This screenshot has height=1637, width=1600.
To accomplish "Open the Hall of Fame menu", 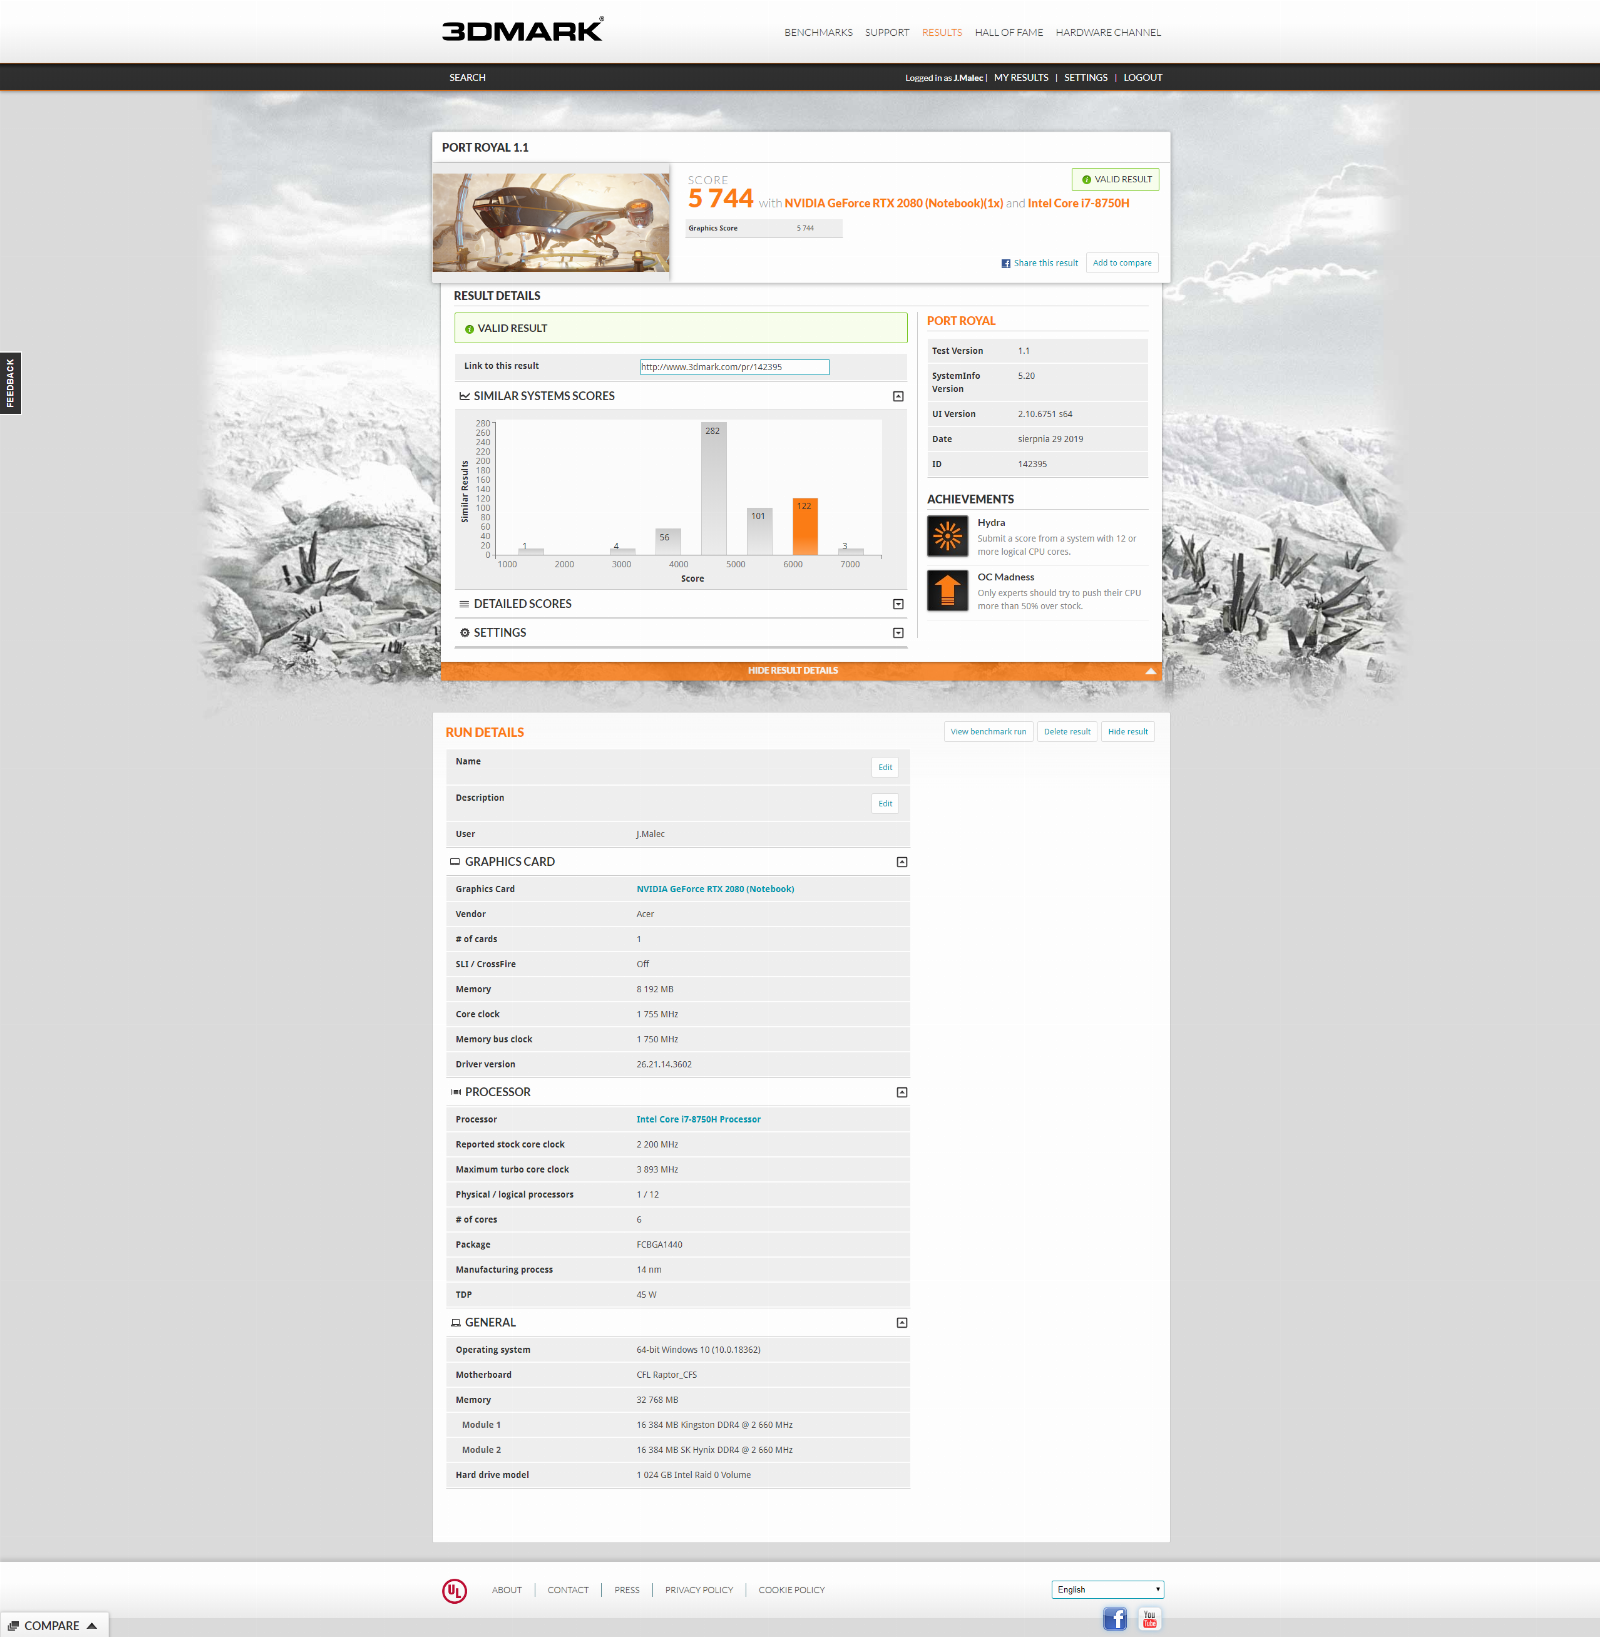I will click(1009, 33).
